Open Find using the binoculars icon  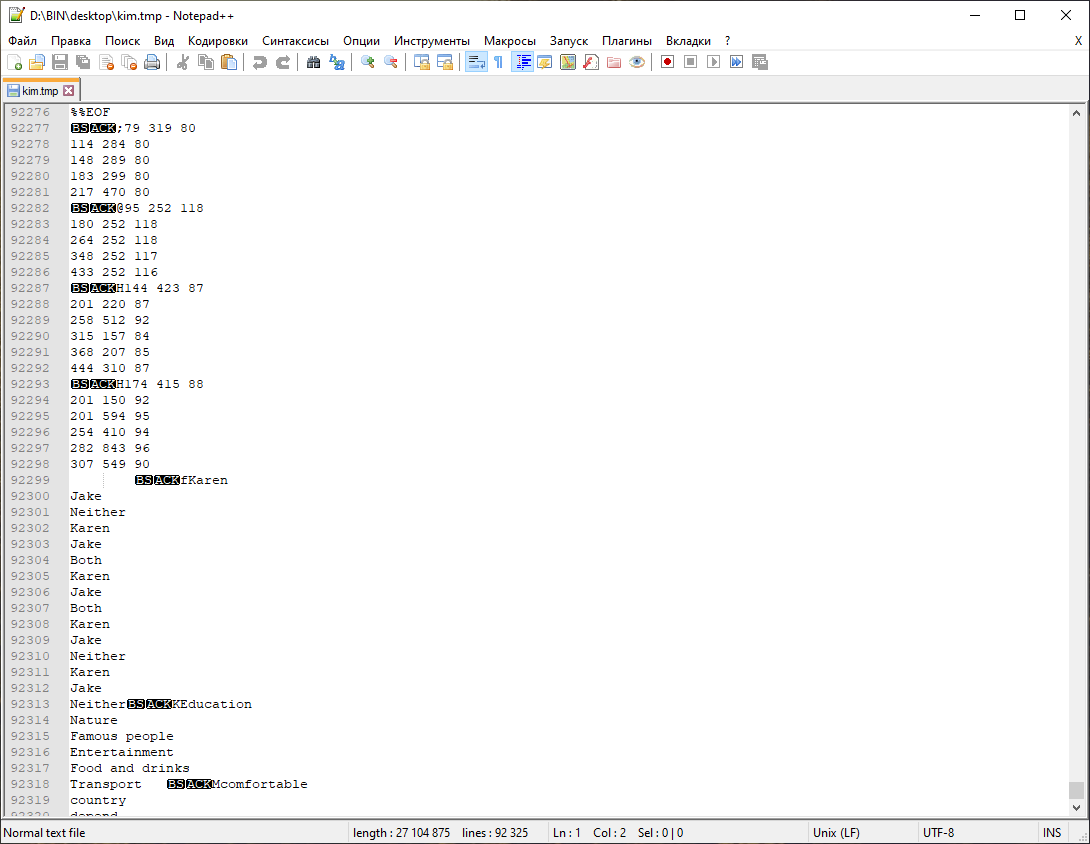point(314,63)
